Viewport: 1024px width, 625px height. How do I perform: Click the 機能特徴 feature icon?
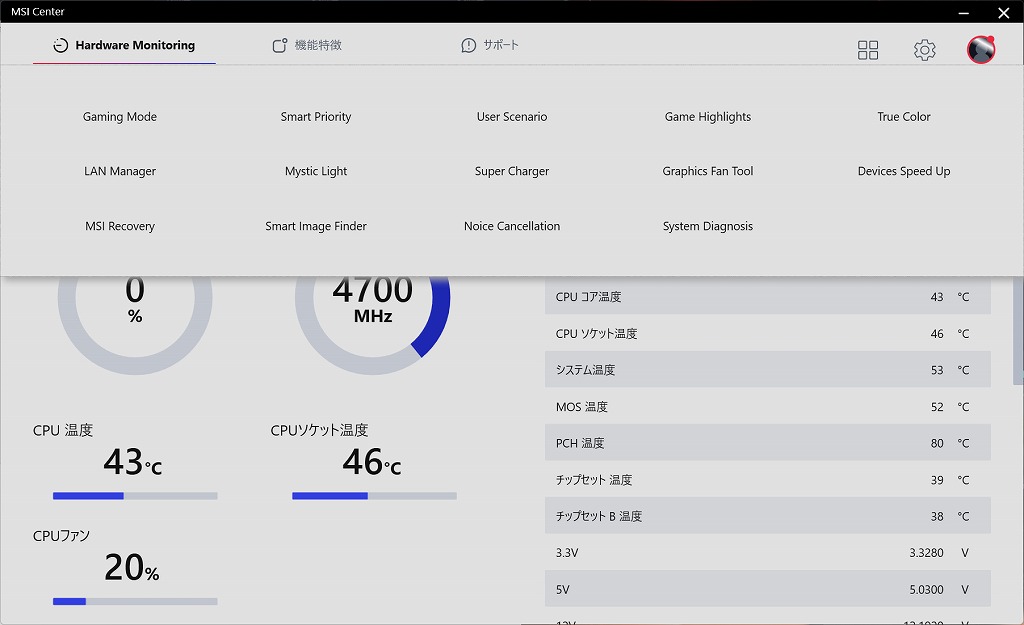(x=280, y=45)
